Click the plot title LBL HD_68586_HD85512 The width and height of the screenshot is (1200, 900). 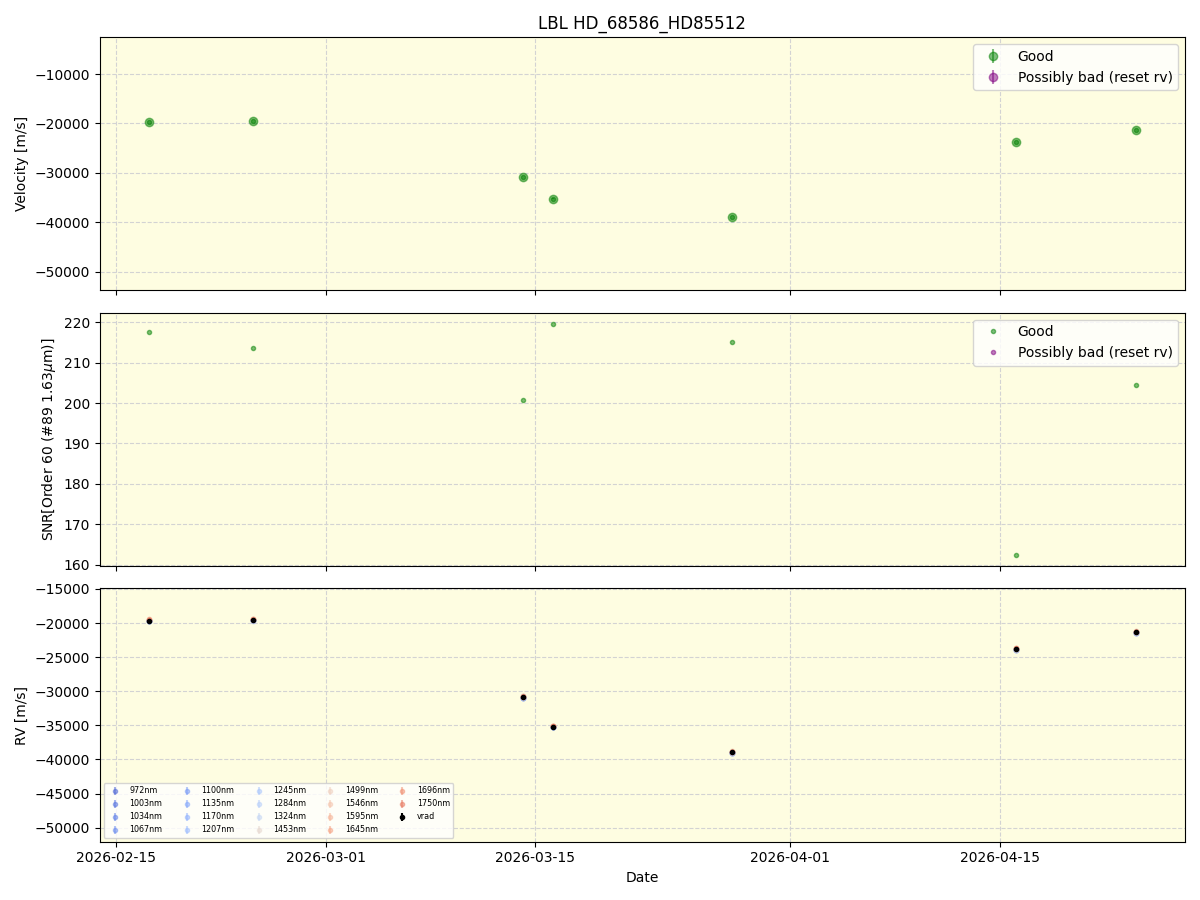pyautogui.click(x=641, y=23)
